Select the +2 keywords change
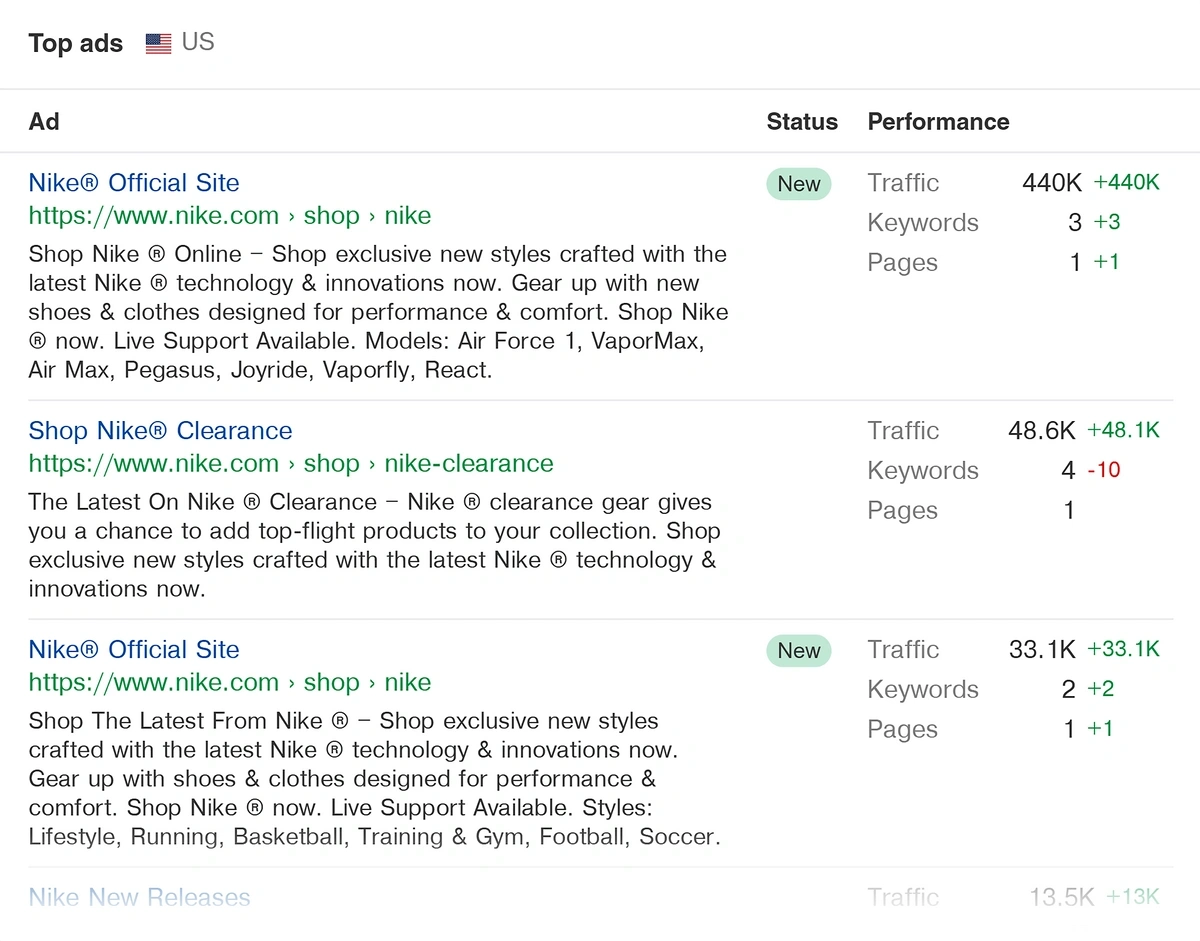The height and width of the screenshot is (941, 1200). click(1100, 689)
